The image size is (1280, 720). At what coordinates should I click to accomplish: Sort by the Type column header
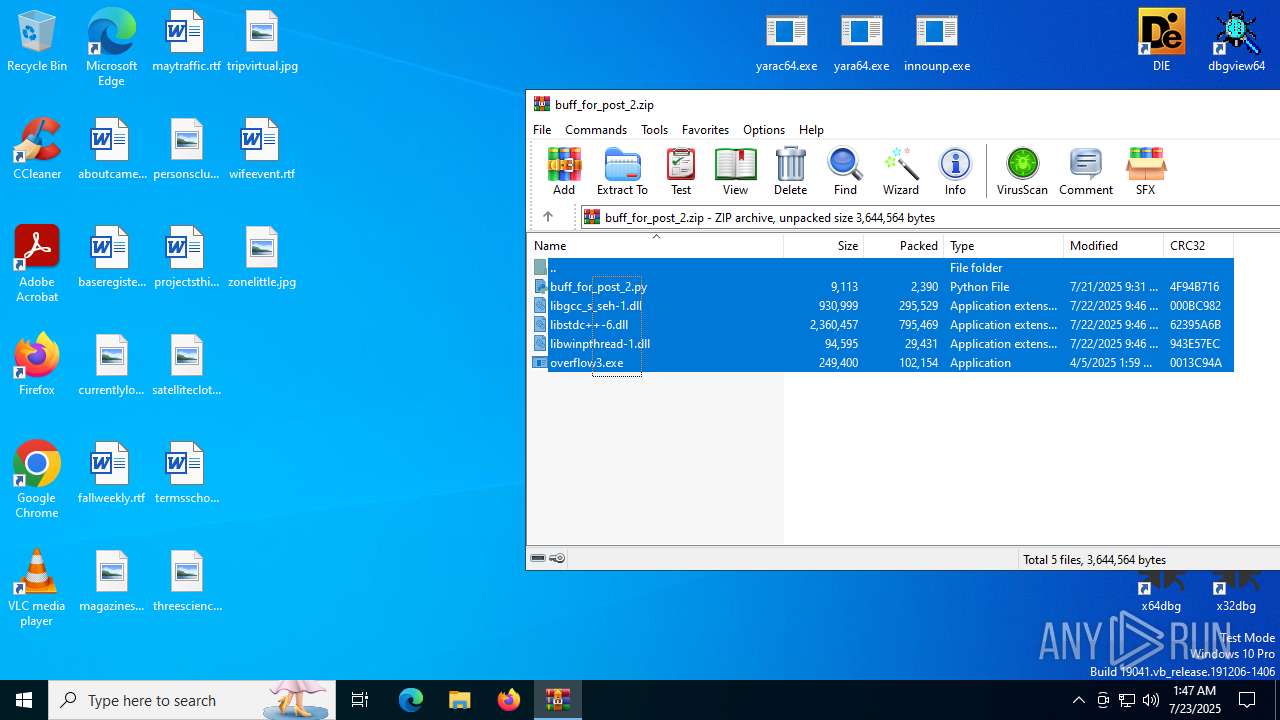coord(1004,245)
